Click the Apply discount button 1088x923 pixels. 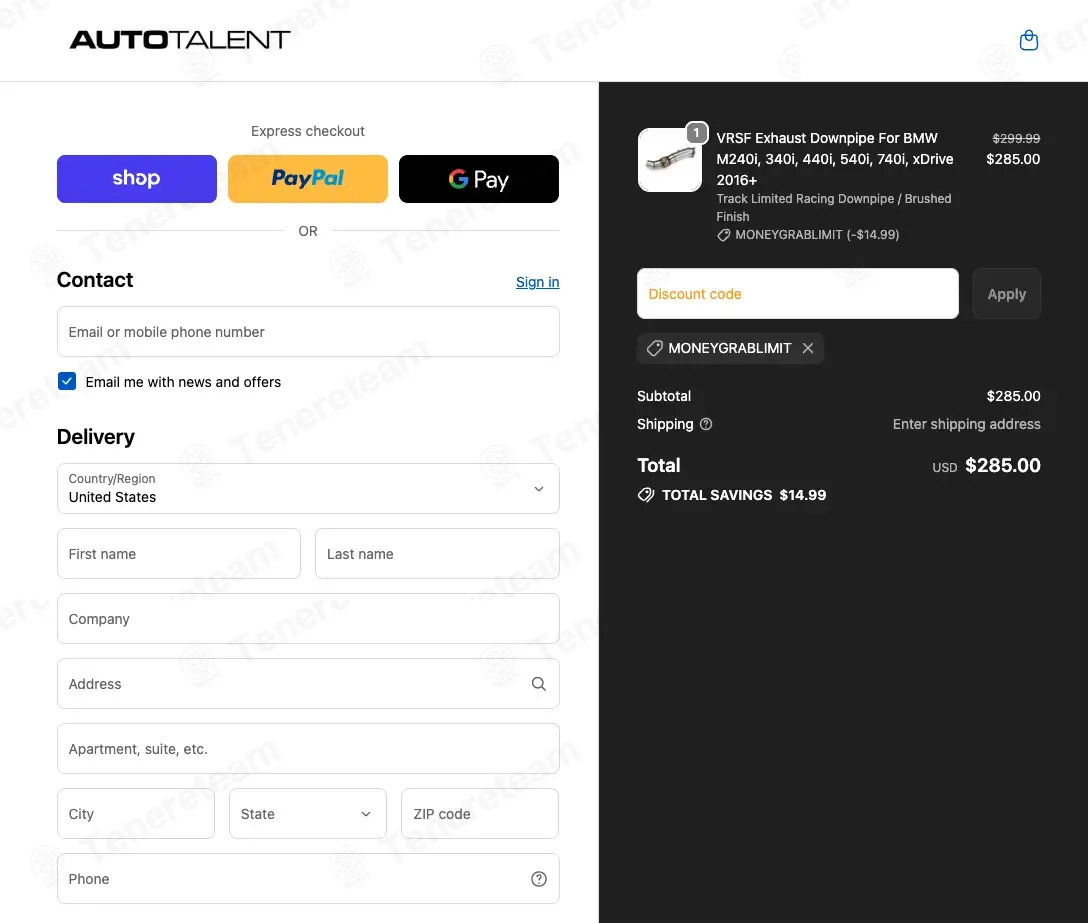pyautogui.click(x=1006, y=294)
